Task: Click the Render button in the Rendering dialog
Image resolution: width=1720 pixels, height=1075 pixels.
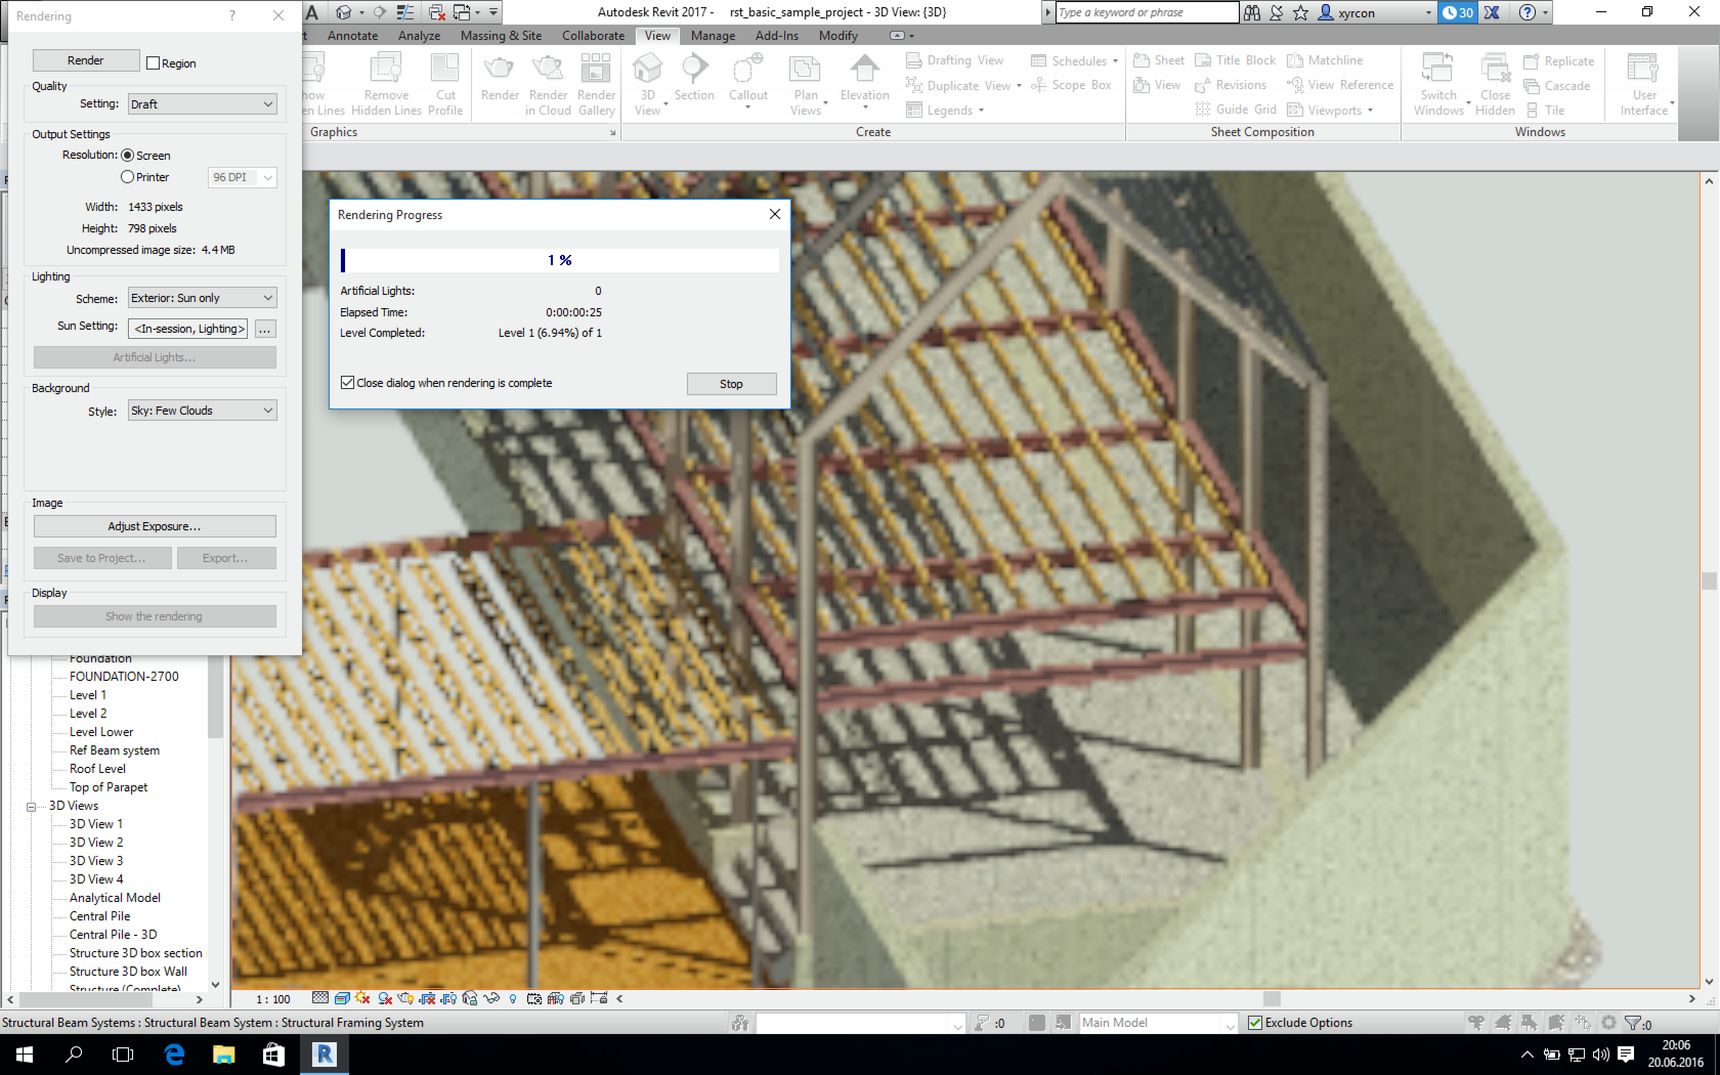Action: 86,60
